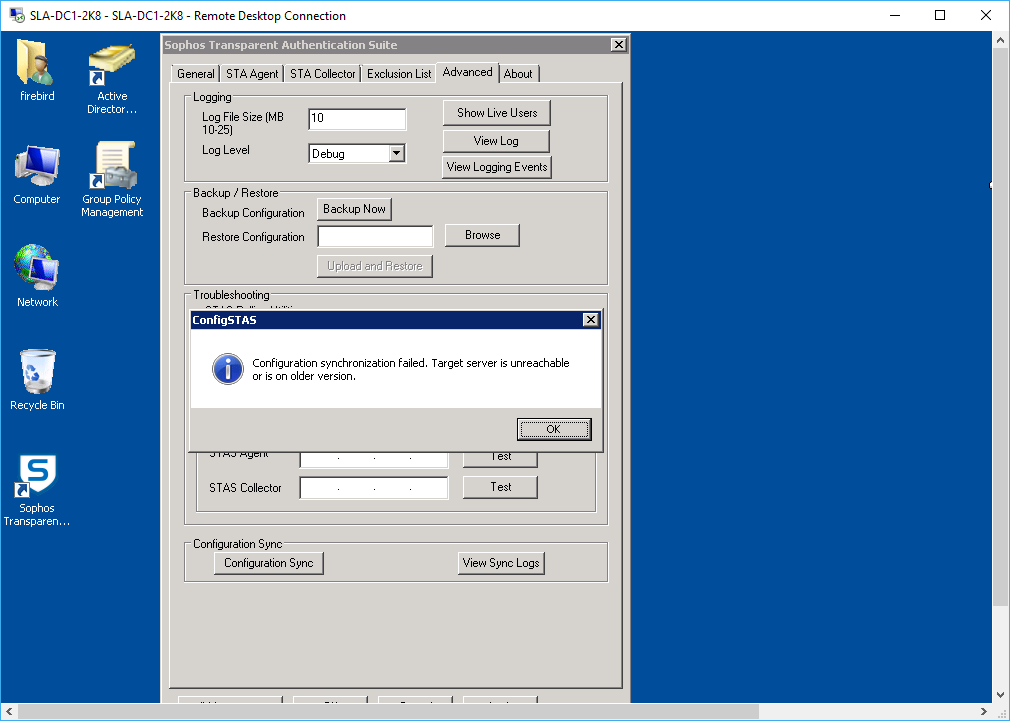Open View Sync Logs
1010x721 pixels.
pos(501,563)
